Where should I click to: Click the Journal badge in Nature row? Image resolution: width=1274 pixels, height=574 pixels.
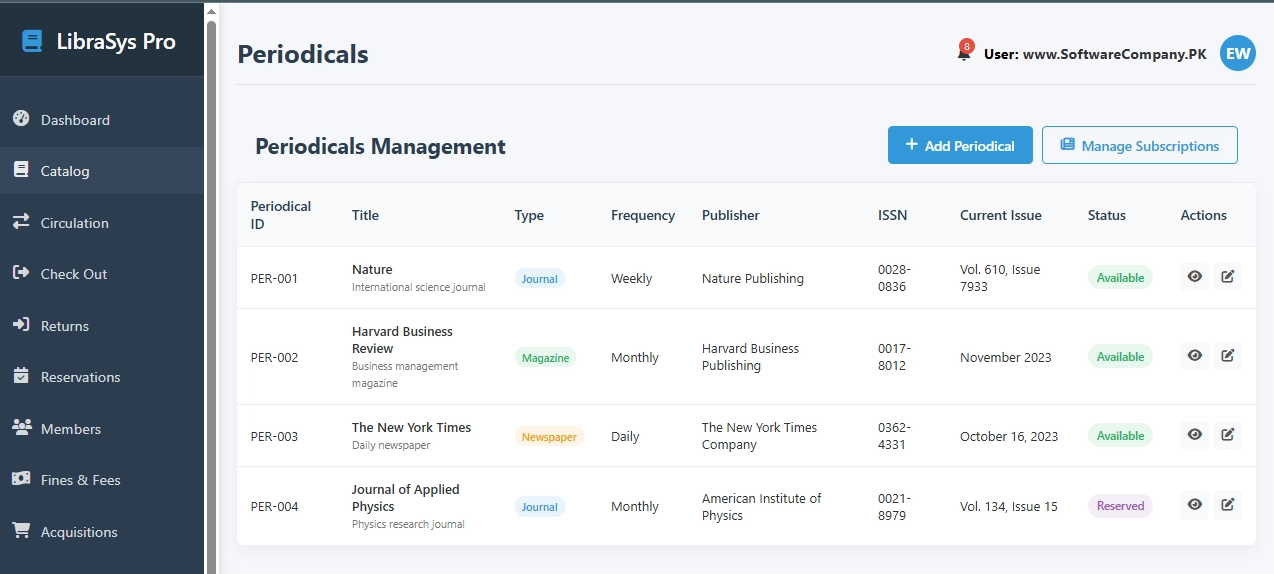point(540,278)
